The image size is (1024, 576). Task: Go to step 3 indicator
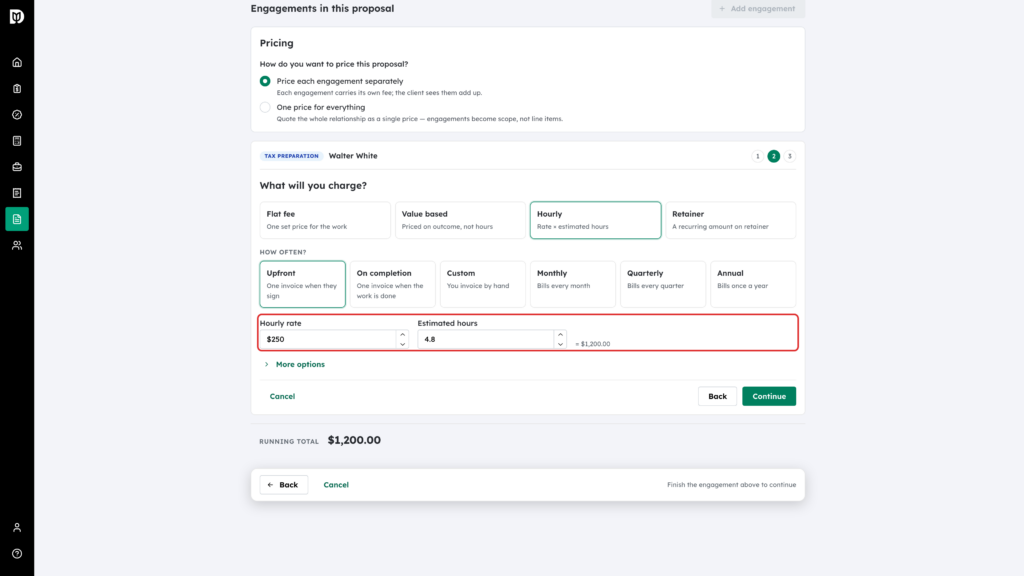[x=790, y=156]
